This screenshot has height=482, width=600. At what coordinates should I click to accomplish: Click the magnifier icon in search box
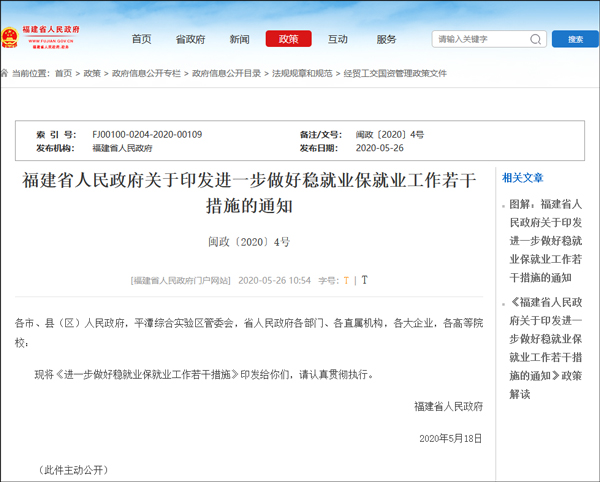(x=535, y=39)
